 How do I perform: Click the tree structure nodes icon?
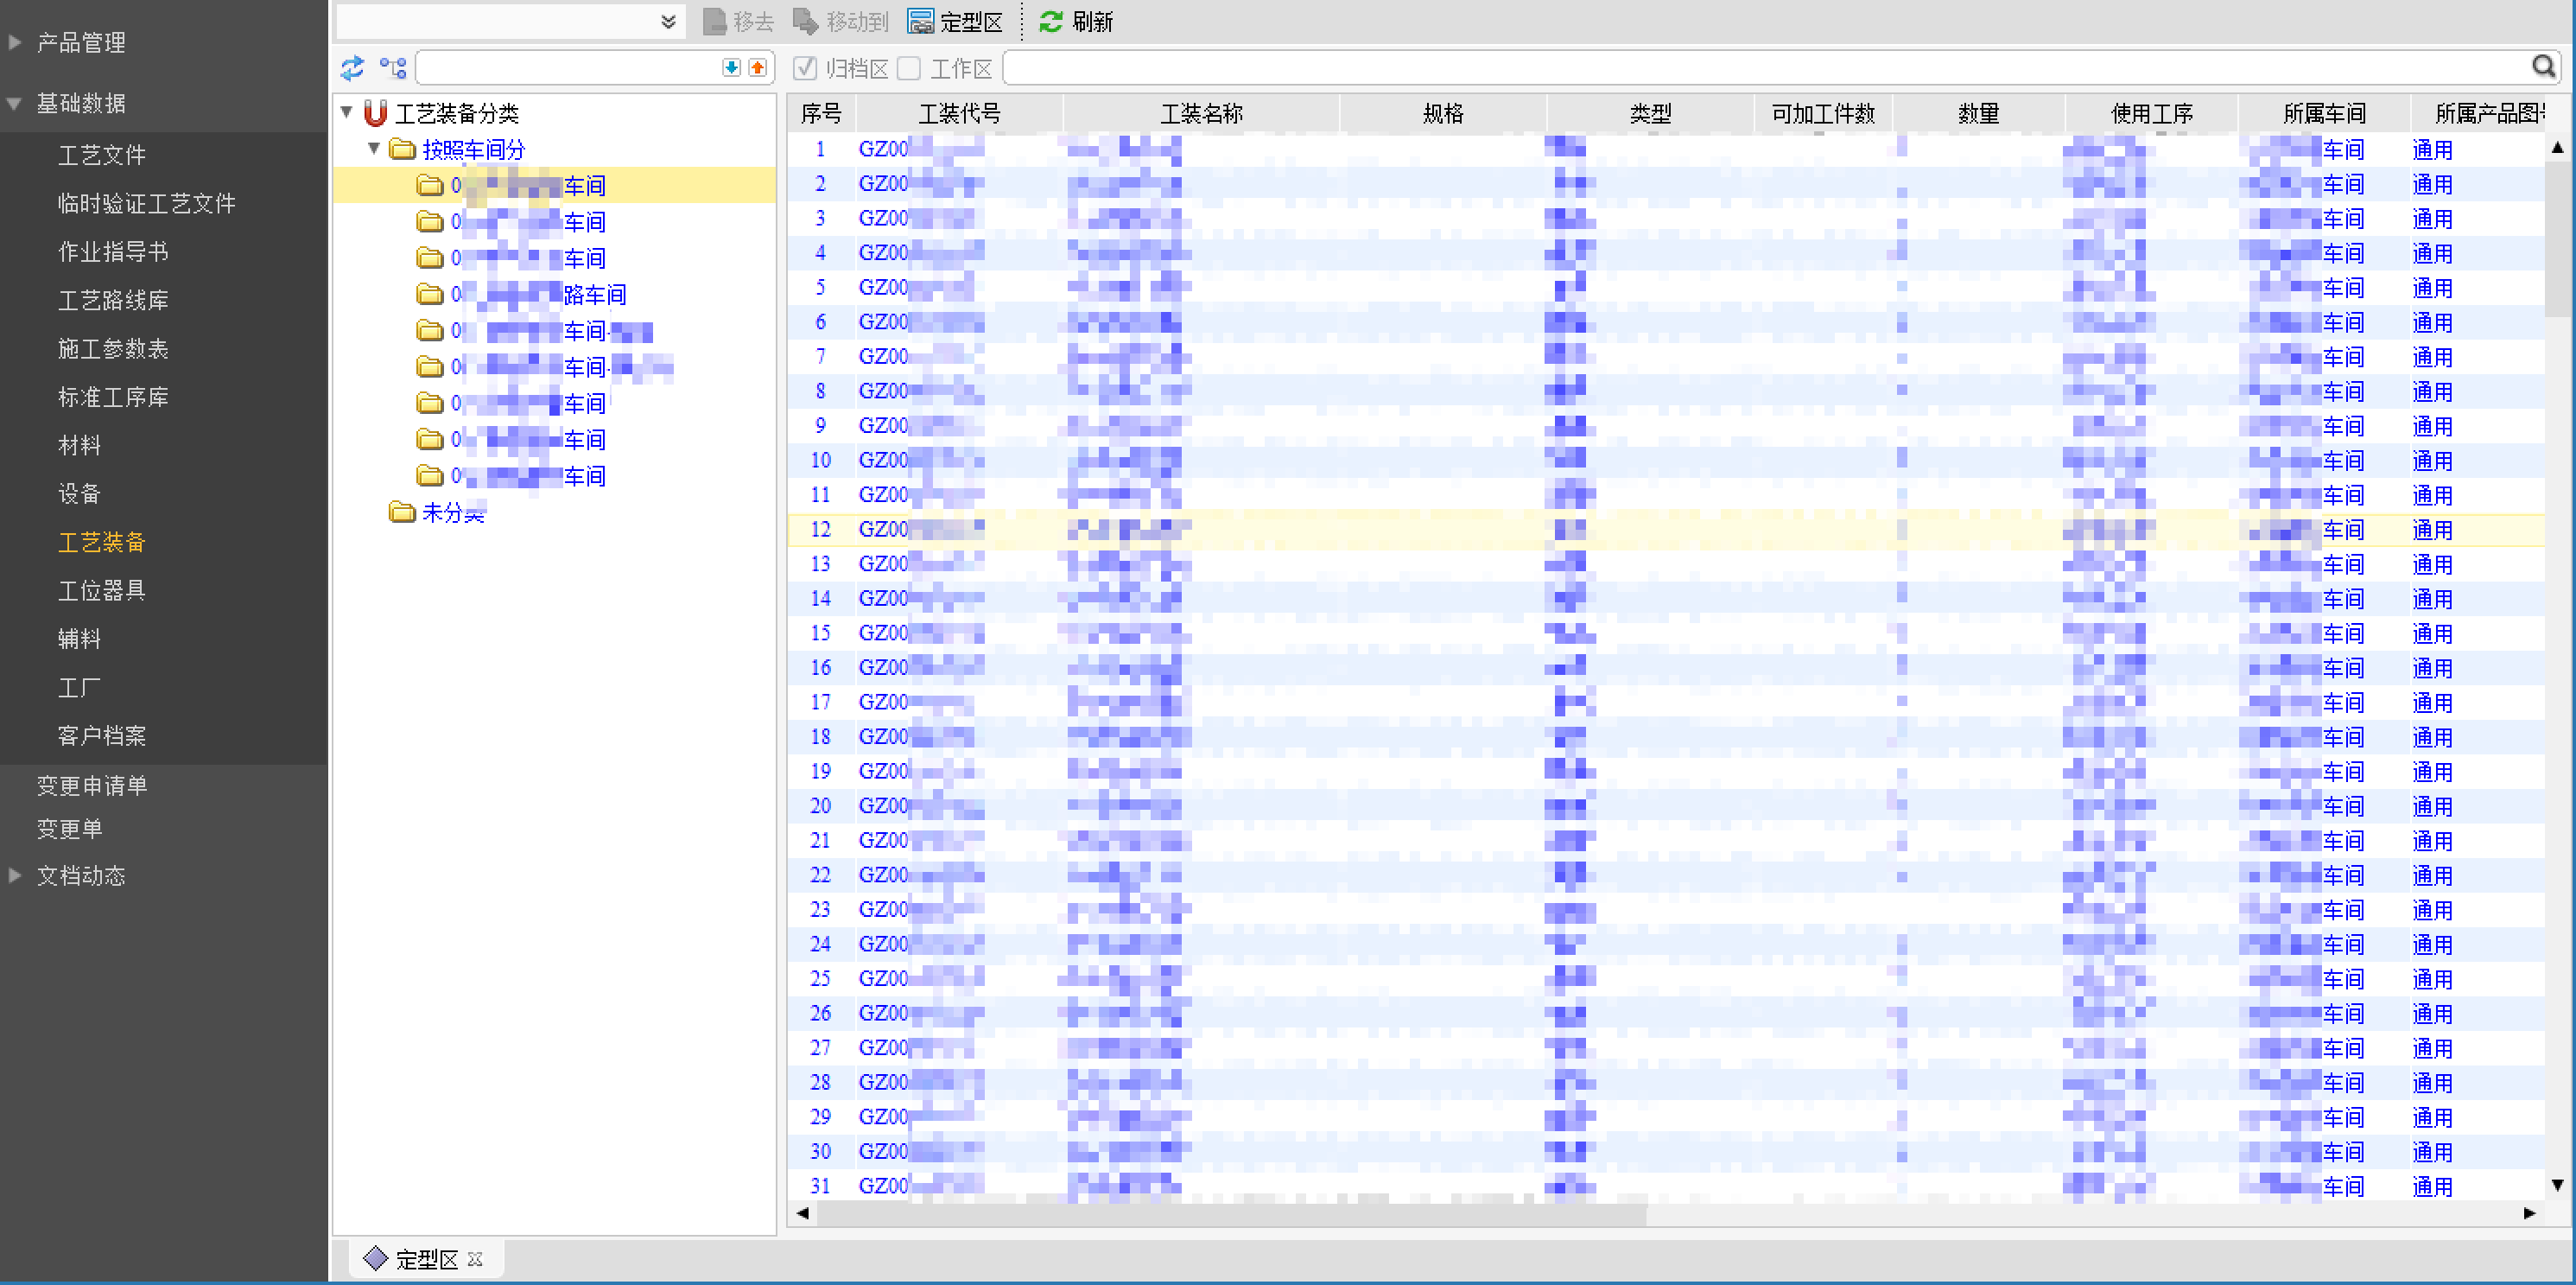point(393,68)
